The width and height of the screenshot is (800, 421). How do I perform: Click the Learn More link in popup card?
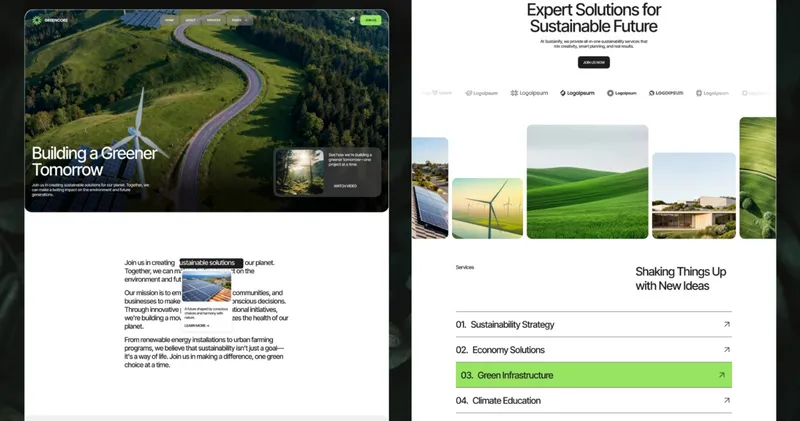point(196,326)
